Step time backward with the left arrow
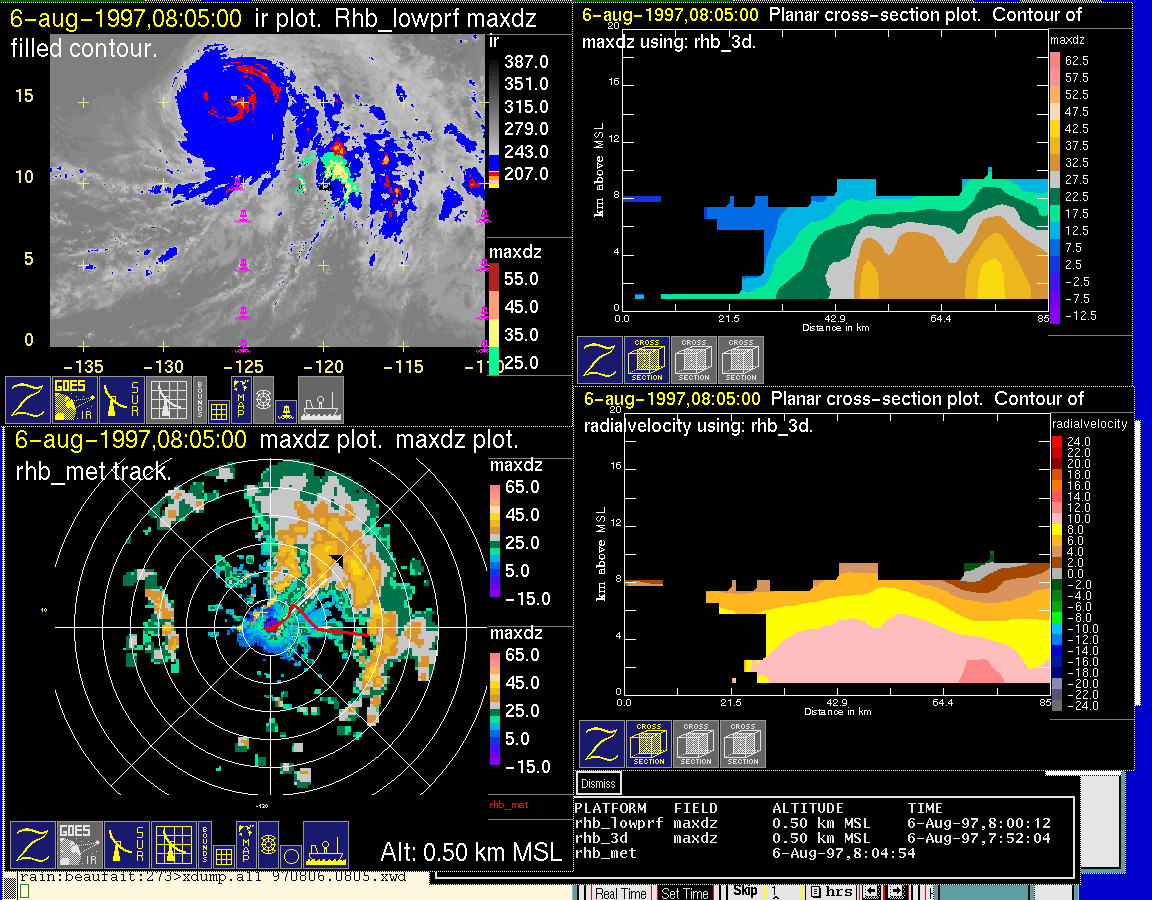Image resolution: width=1152 pixels, height=900 pixels. coord(871,892)
